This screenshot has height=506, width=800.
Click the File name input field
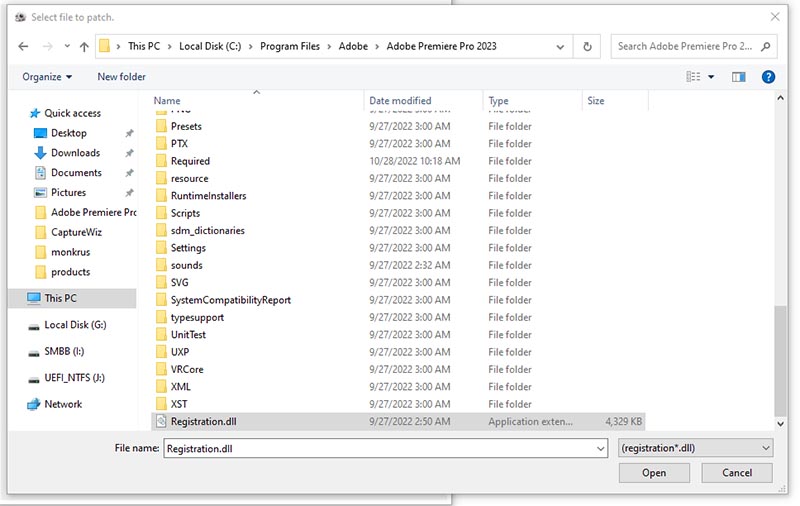(379, 448)
